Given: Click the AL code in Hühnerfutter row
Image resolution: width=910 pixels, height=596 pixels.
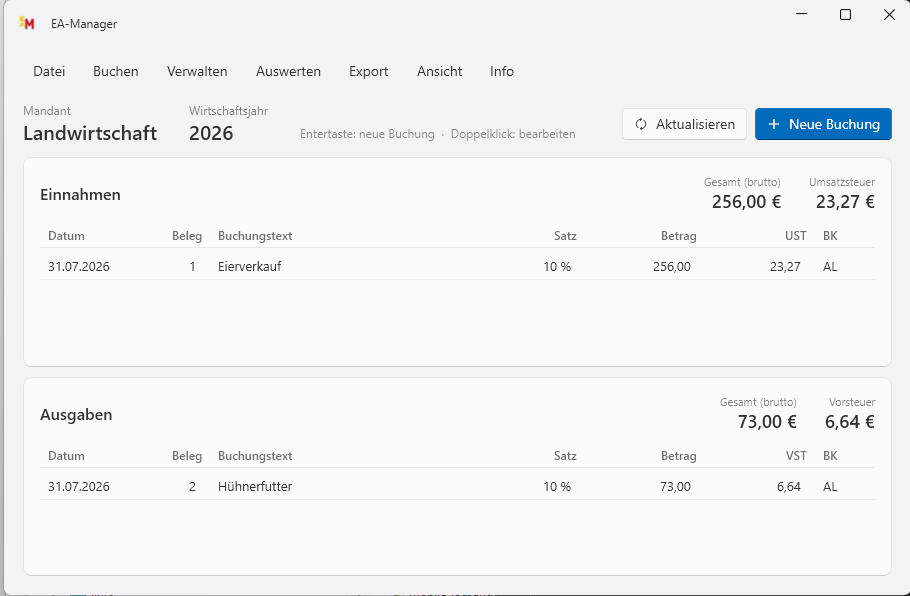Looking at the screenshot, I should 830,487.
